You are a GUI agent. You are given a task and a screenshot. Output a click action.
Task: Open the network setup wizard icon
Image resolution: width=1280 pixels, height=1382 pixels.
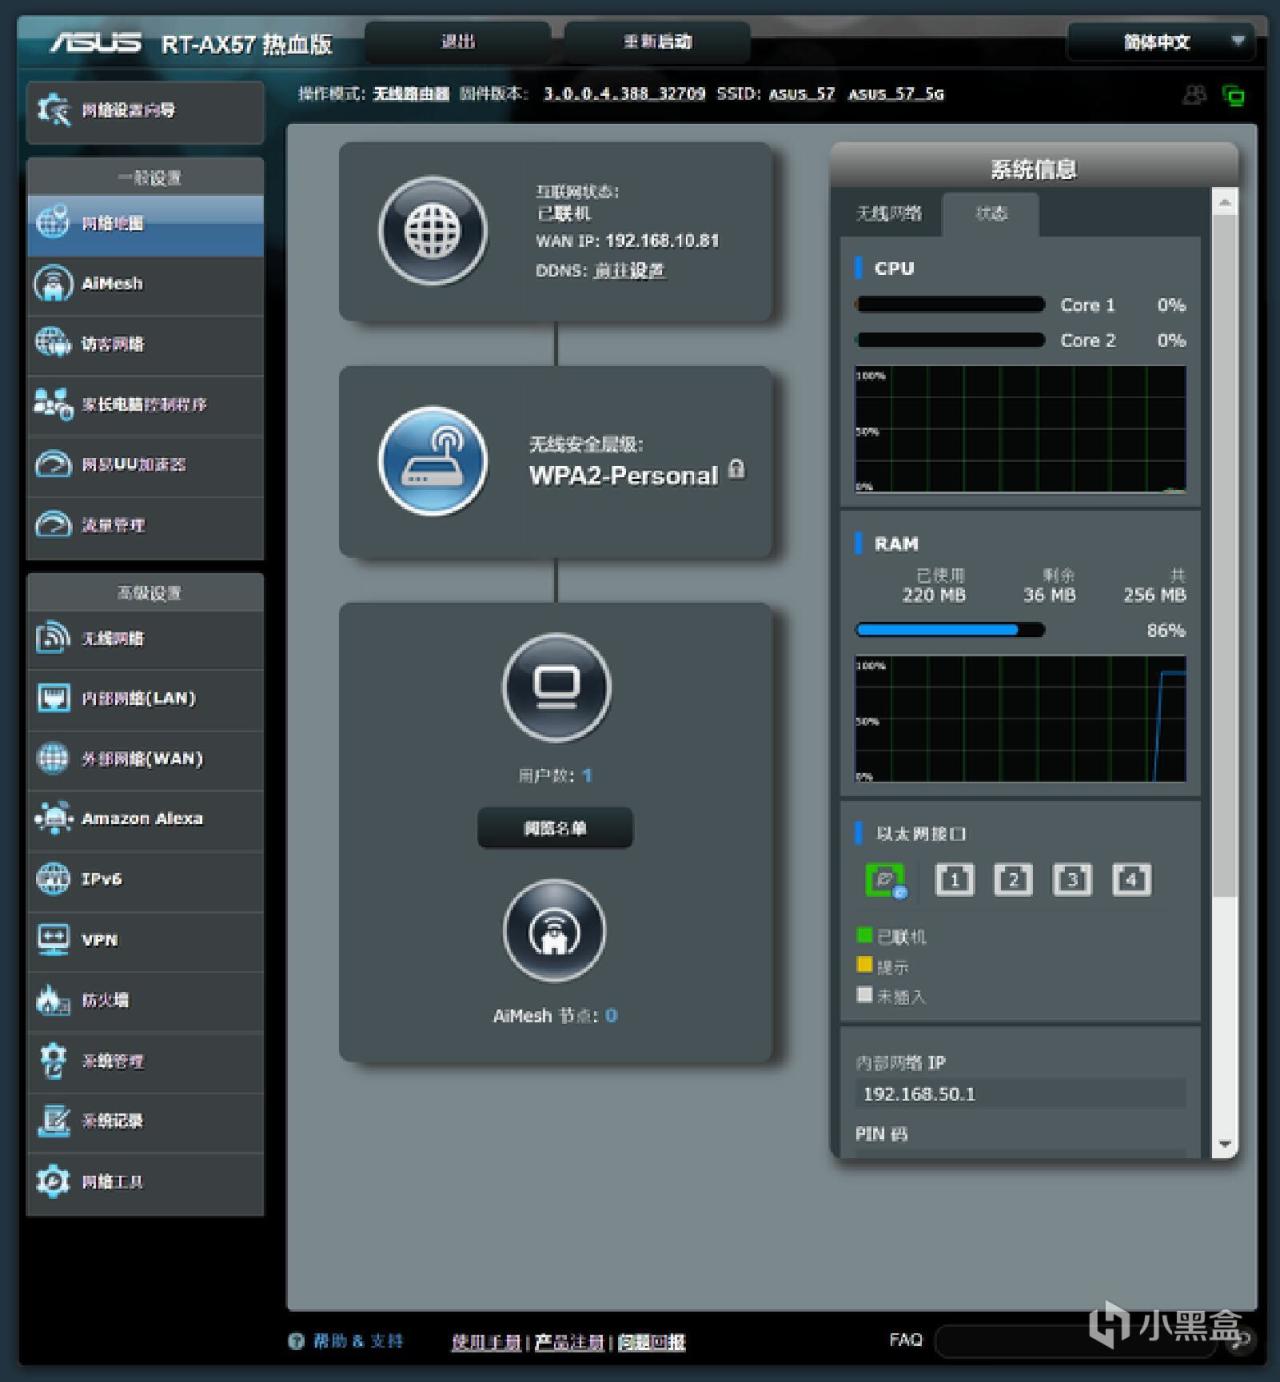(53, 110)
